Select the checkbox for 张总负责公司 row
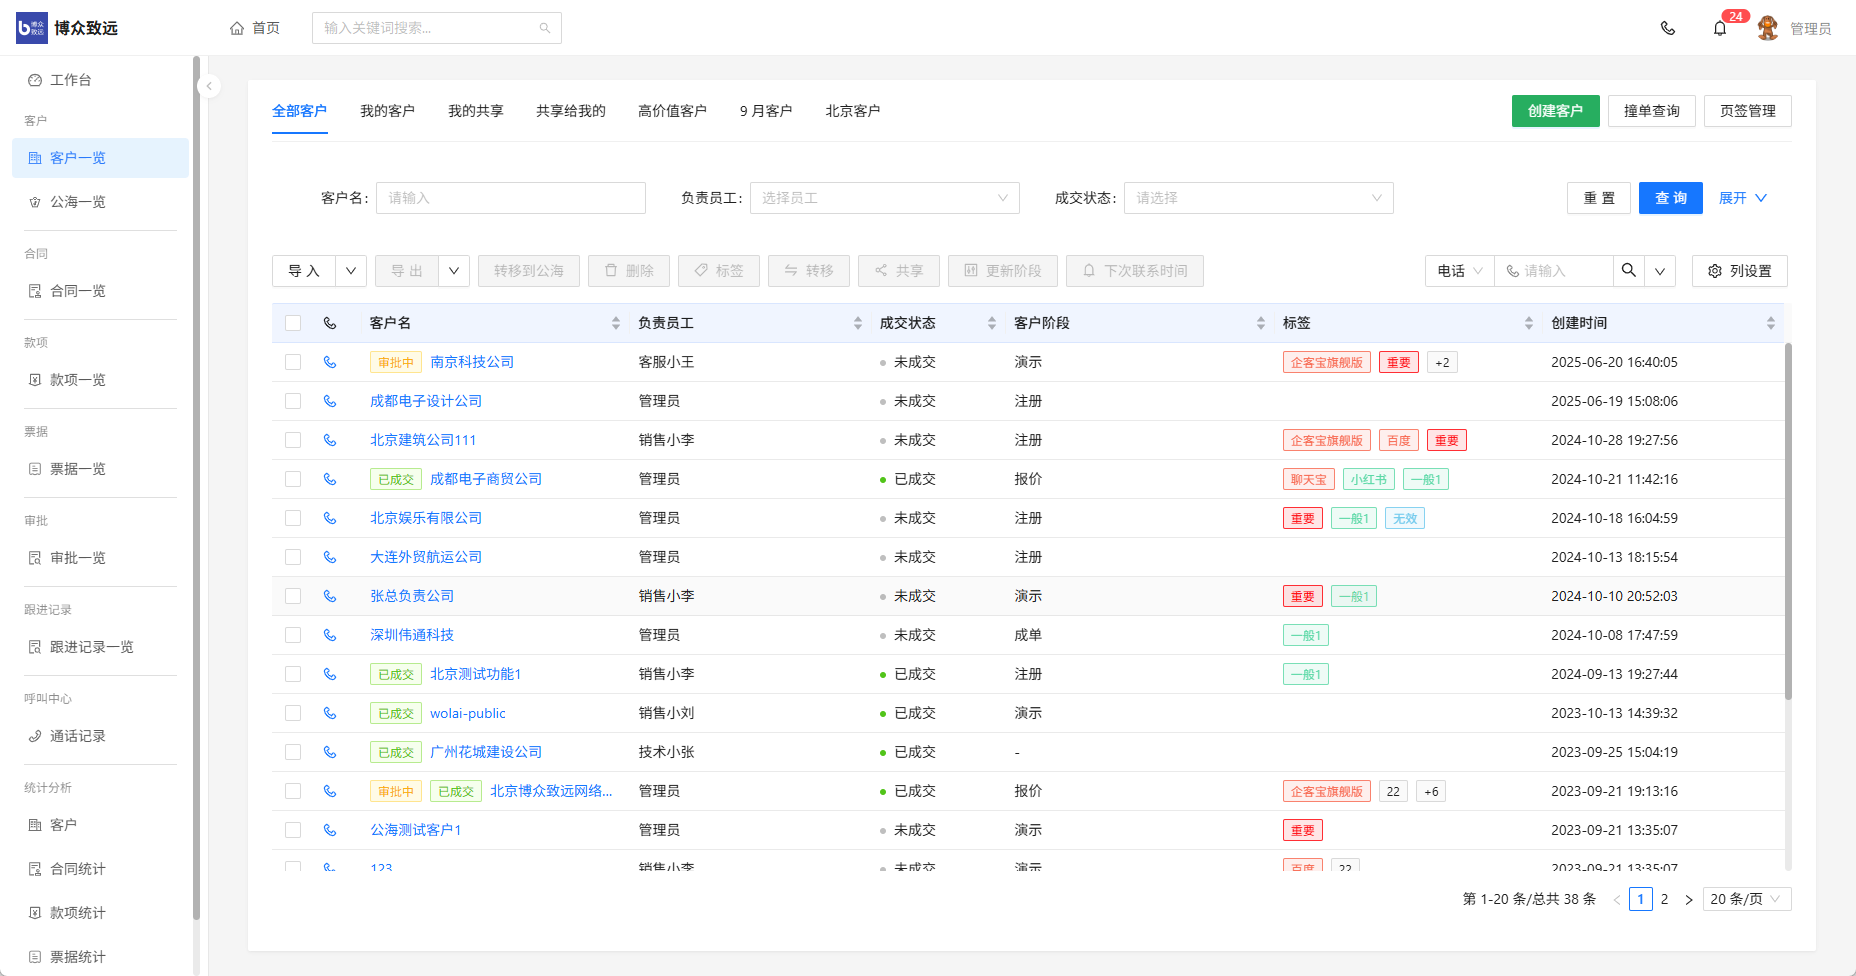 coord(293,596)
